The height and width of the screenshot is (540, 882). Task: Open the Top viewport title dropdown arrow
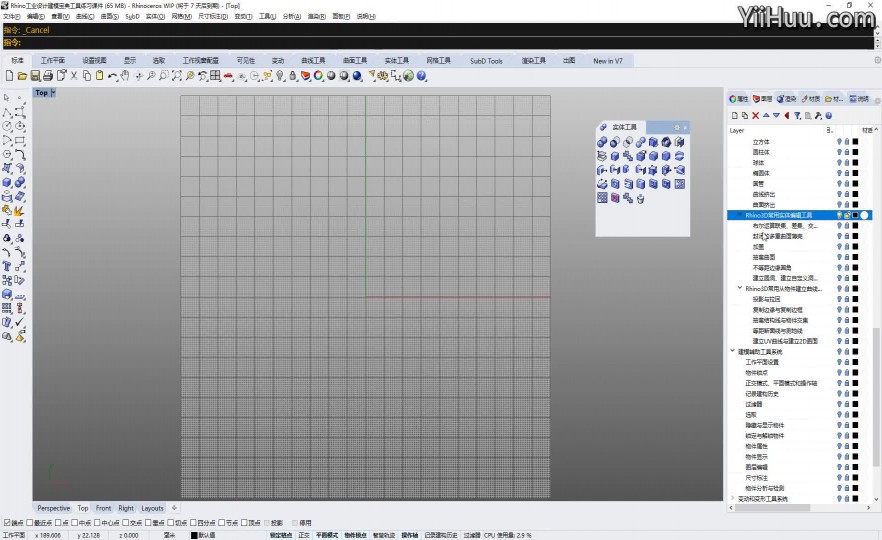[53, 92]
